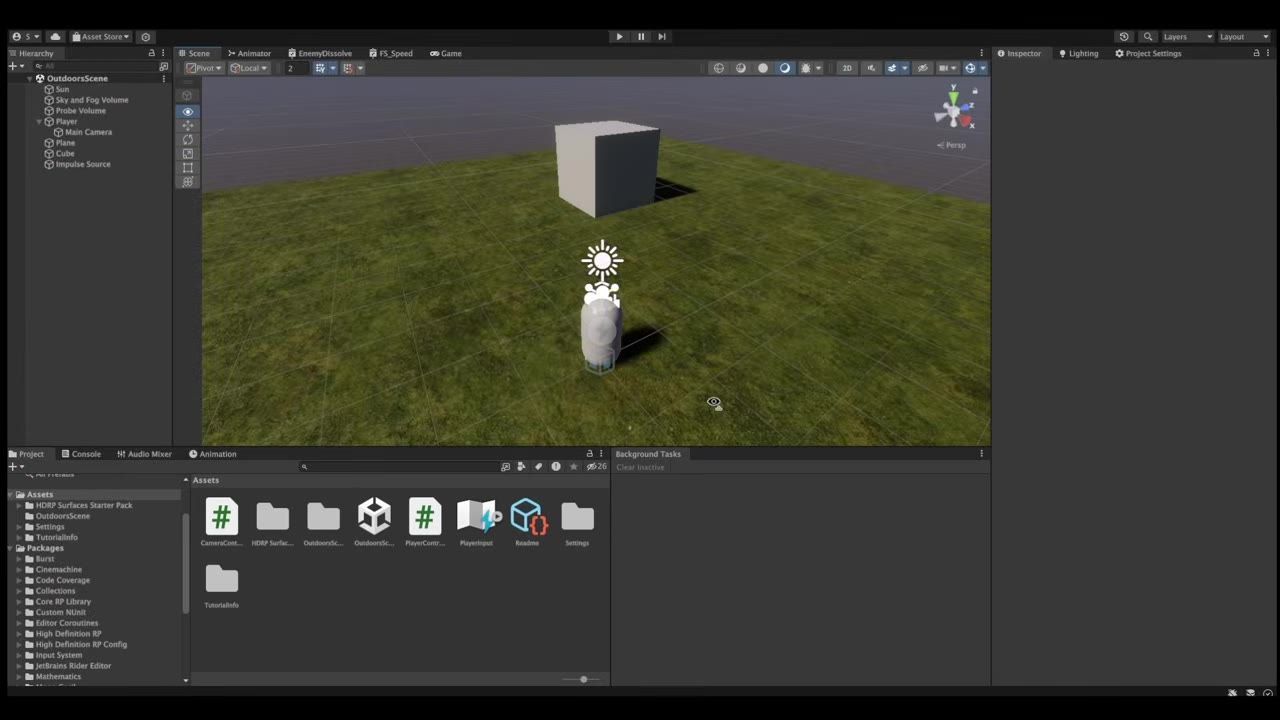Image resolution: width=1280 pixels, height=720 pixels.
Task: Switch to the Game tab
Action: pyautogui.click(x=445, y=54)
